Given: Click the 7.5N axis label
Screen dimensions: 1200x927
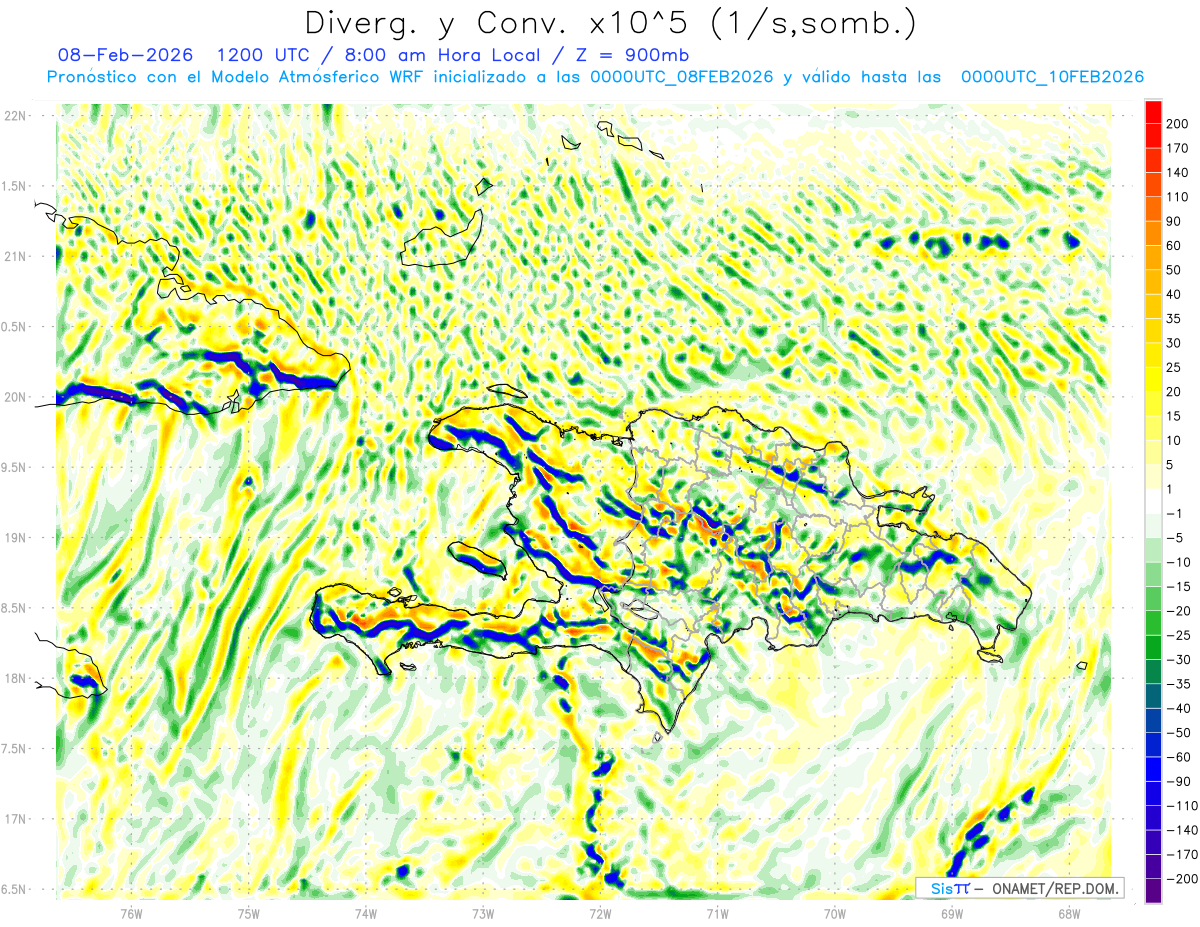Looking at the screenshot, I should 14,749.
